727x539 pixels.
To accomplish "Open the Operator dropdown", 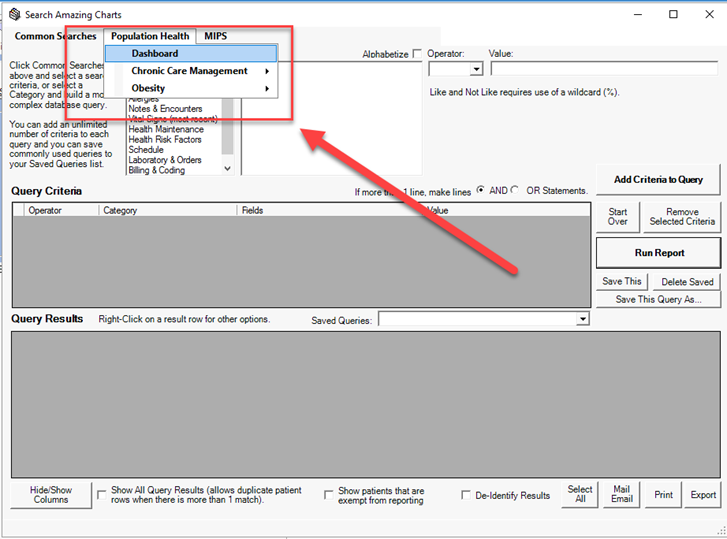I will coord(476,69).
